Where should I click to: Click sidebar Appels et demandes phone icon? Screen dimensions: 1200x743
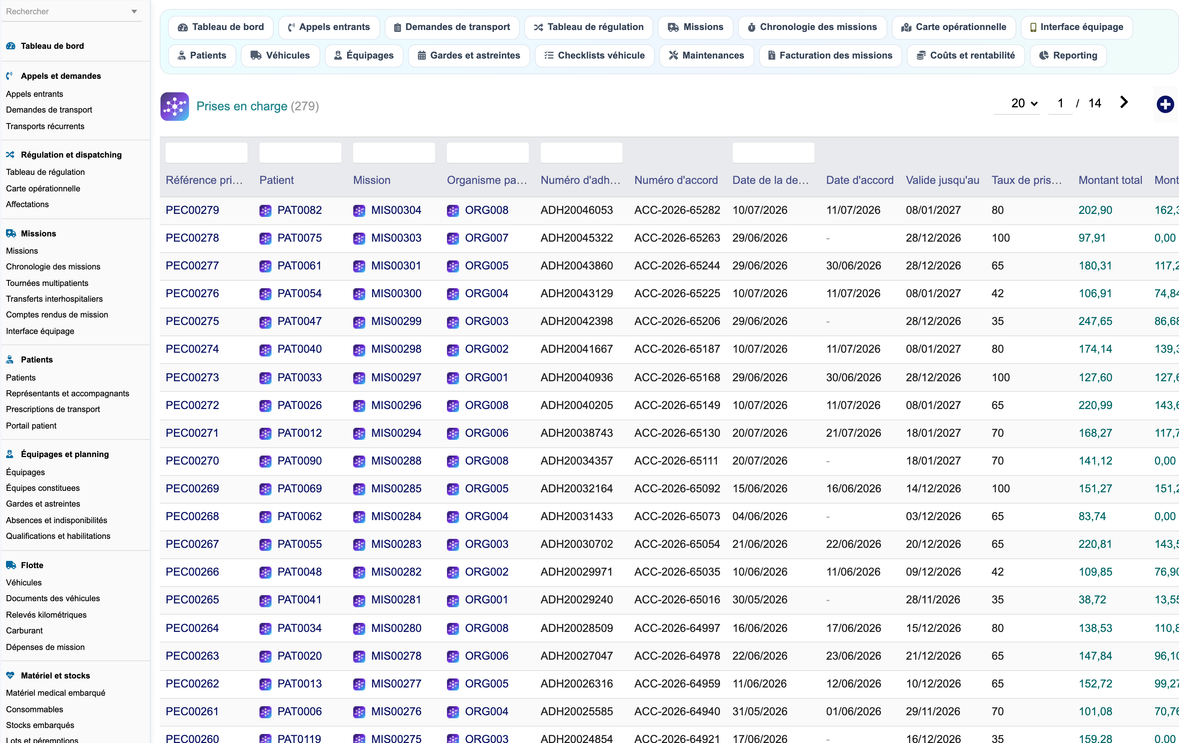[x=10, y=76]
